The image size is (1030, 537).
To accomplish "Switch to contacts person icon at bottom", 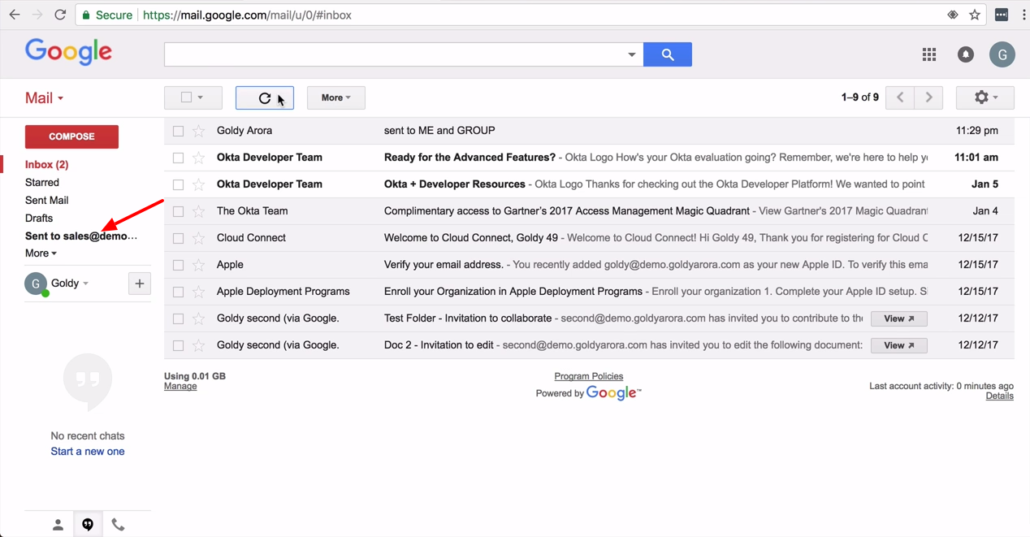I will point(58,525).
